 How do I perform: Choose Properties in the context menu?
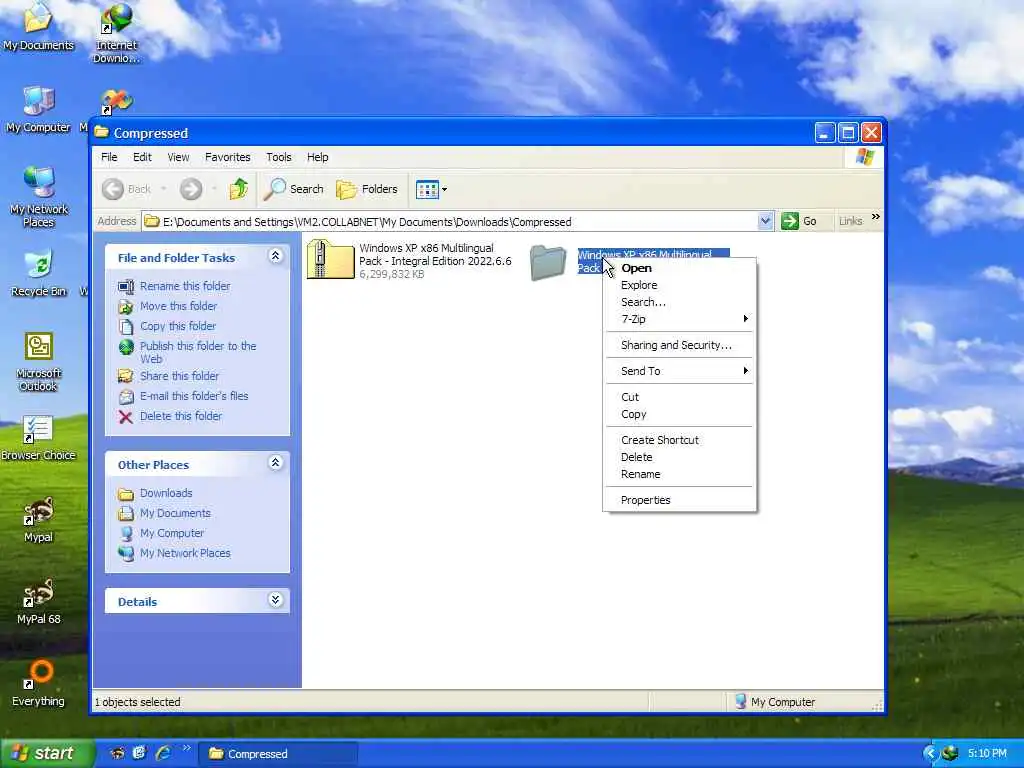pos(679,500)
